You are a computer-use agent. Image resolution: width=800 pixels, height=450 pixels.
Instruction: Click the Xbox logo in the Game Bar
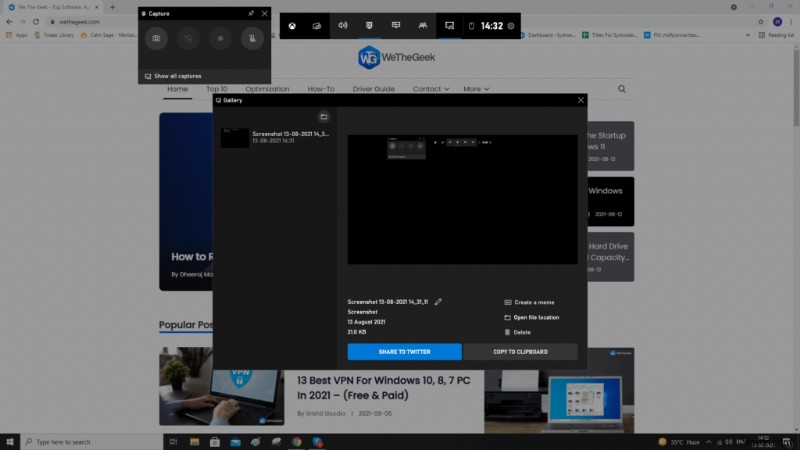(292, 26)
